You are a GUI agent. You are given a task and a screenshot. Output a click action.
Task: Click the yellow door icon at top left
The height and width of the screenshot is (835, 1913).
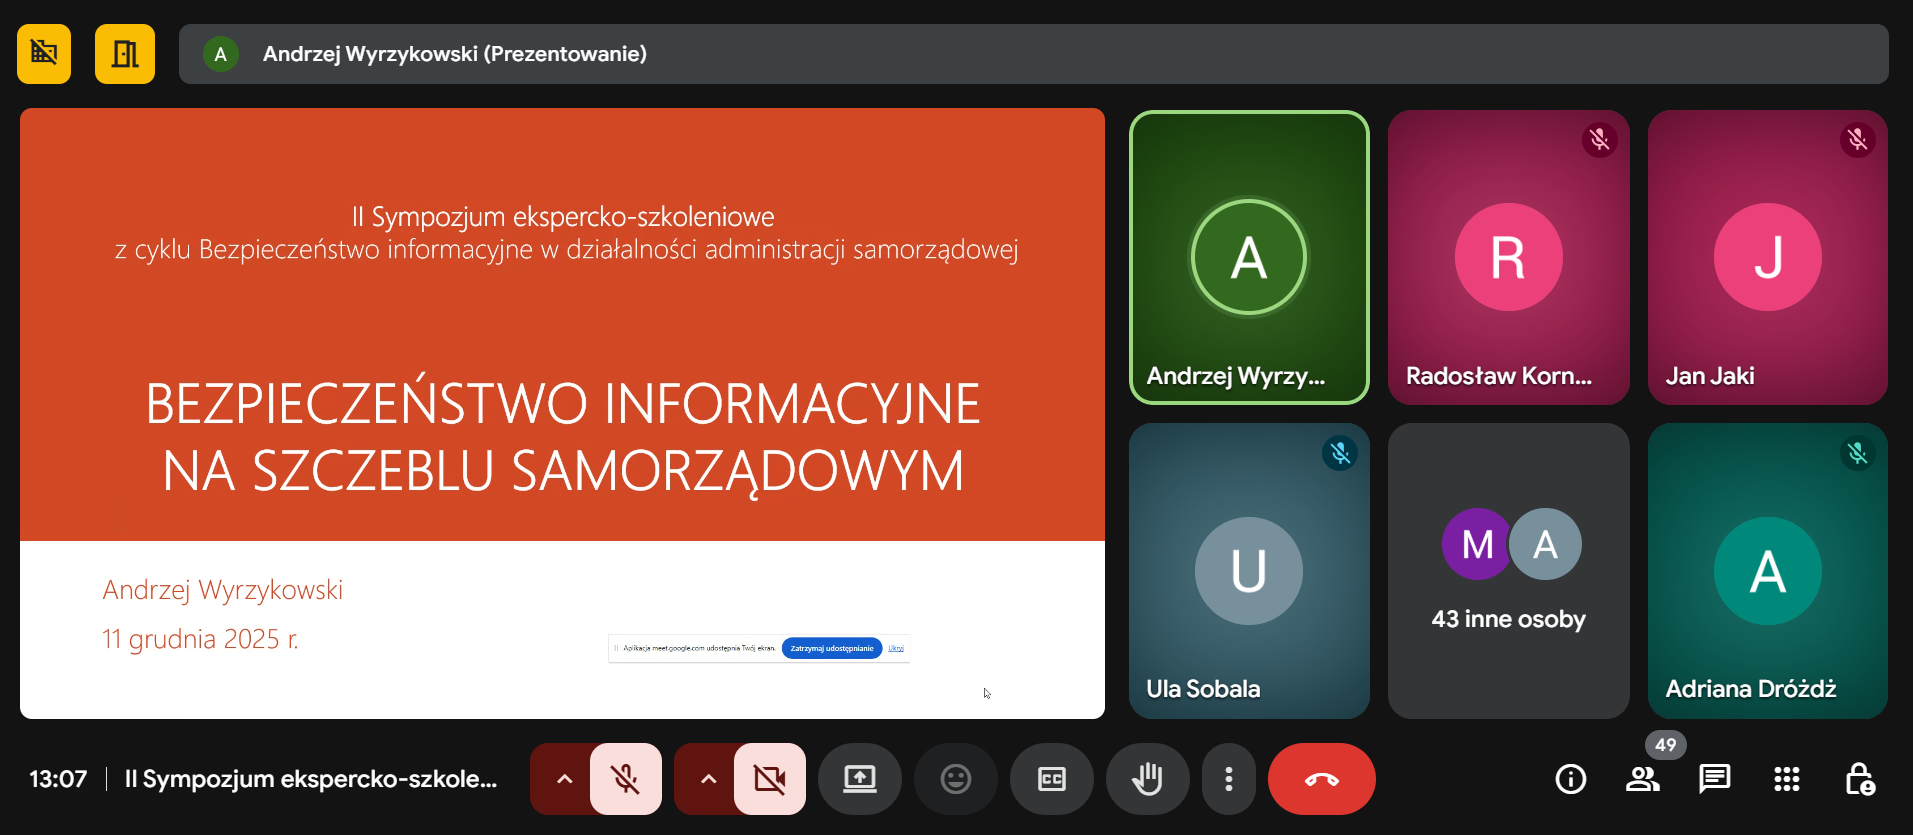(125, 54)
